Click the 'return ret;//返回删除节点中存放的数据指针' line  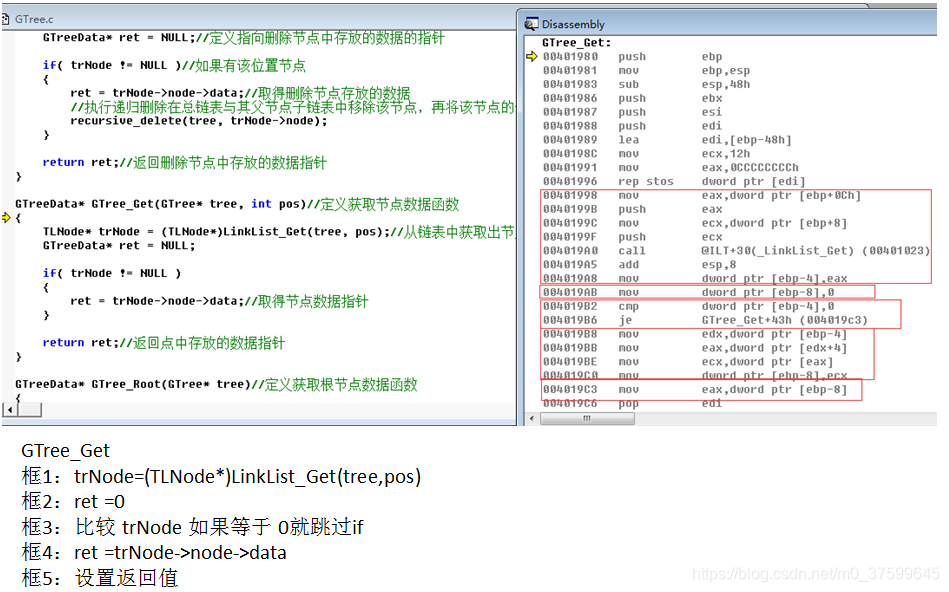[185, 162]
